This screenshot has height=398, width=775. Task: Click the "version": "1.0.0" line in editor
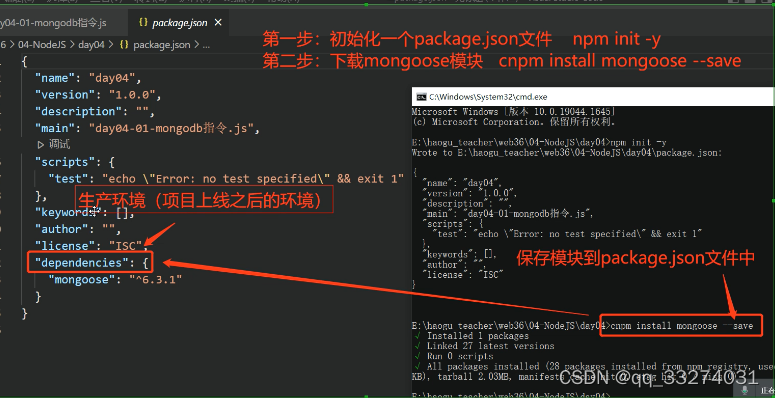tap(98, 94)
